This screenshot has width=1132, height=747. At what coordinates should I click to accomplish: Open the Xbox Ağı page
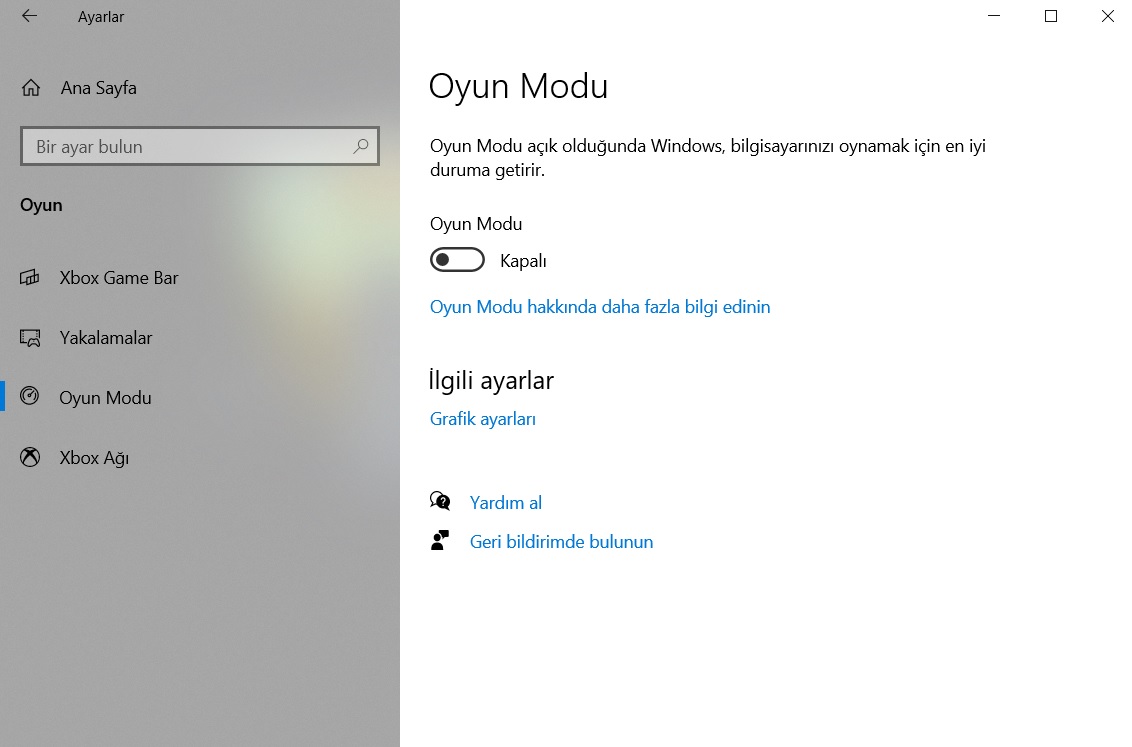pyautogui.click(x=94, y=458)
